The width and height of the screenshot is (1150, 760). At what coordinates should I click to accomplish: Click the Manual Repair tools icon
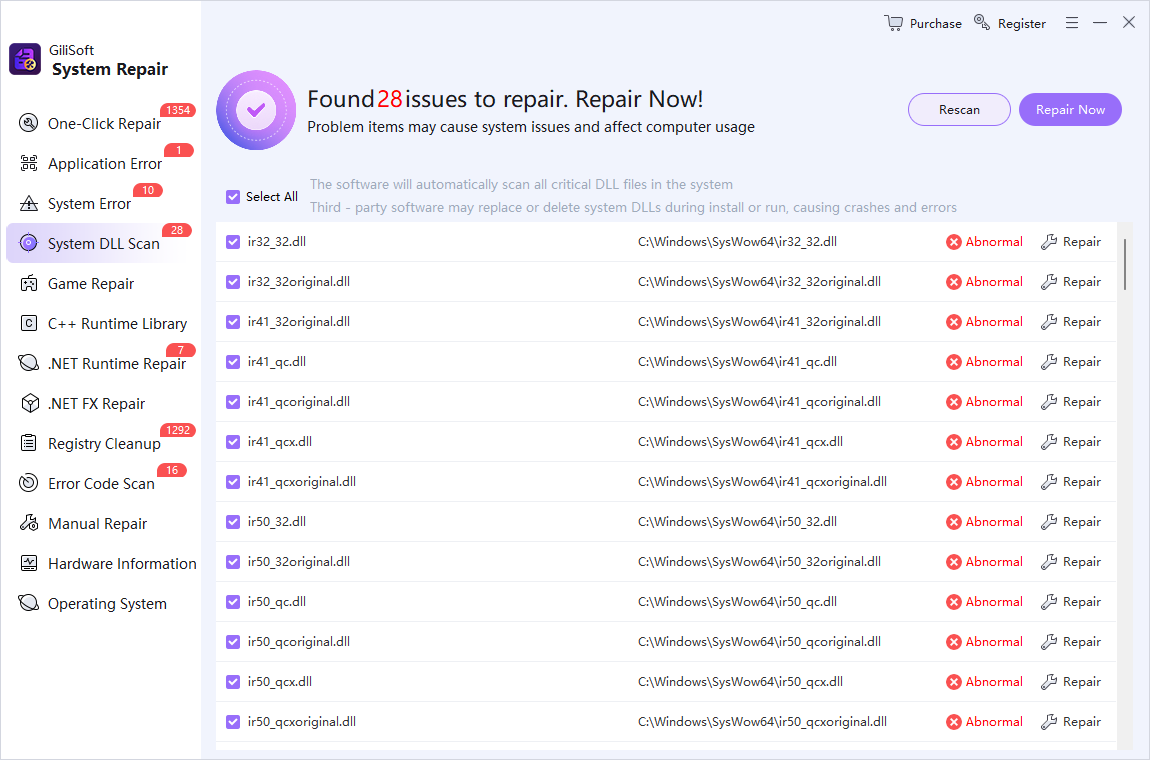coord(29,522)
